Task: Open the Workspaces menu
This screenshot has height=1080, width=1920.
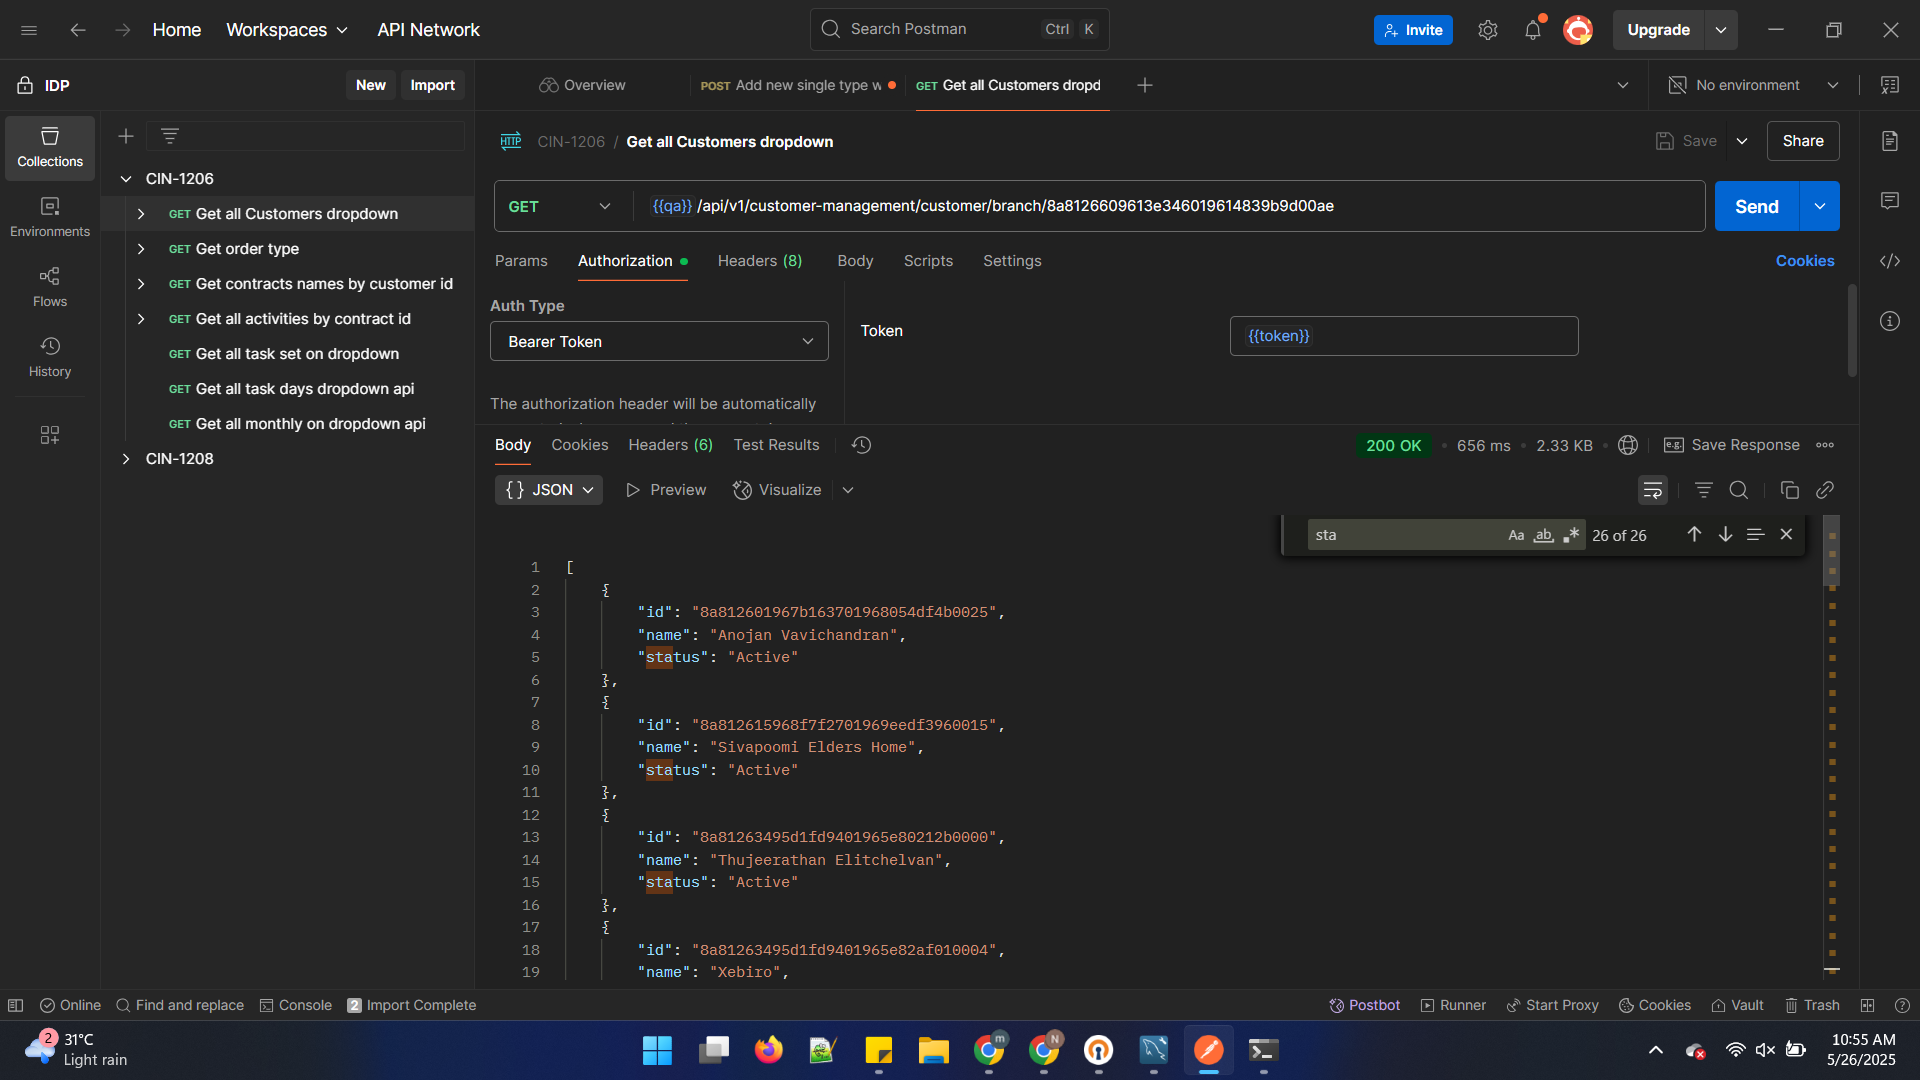Action: [287, 30]
